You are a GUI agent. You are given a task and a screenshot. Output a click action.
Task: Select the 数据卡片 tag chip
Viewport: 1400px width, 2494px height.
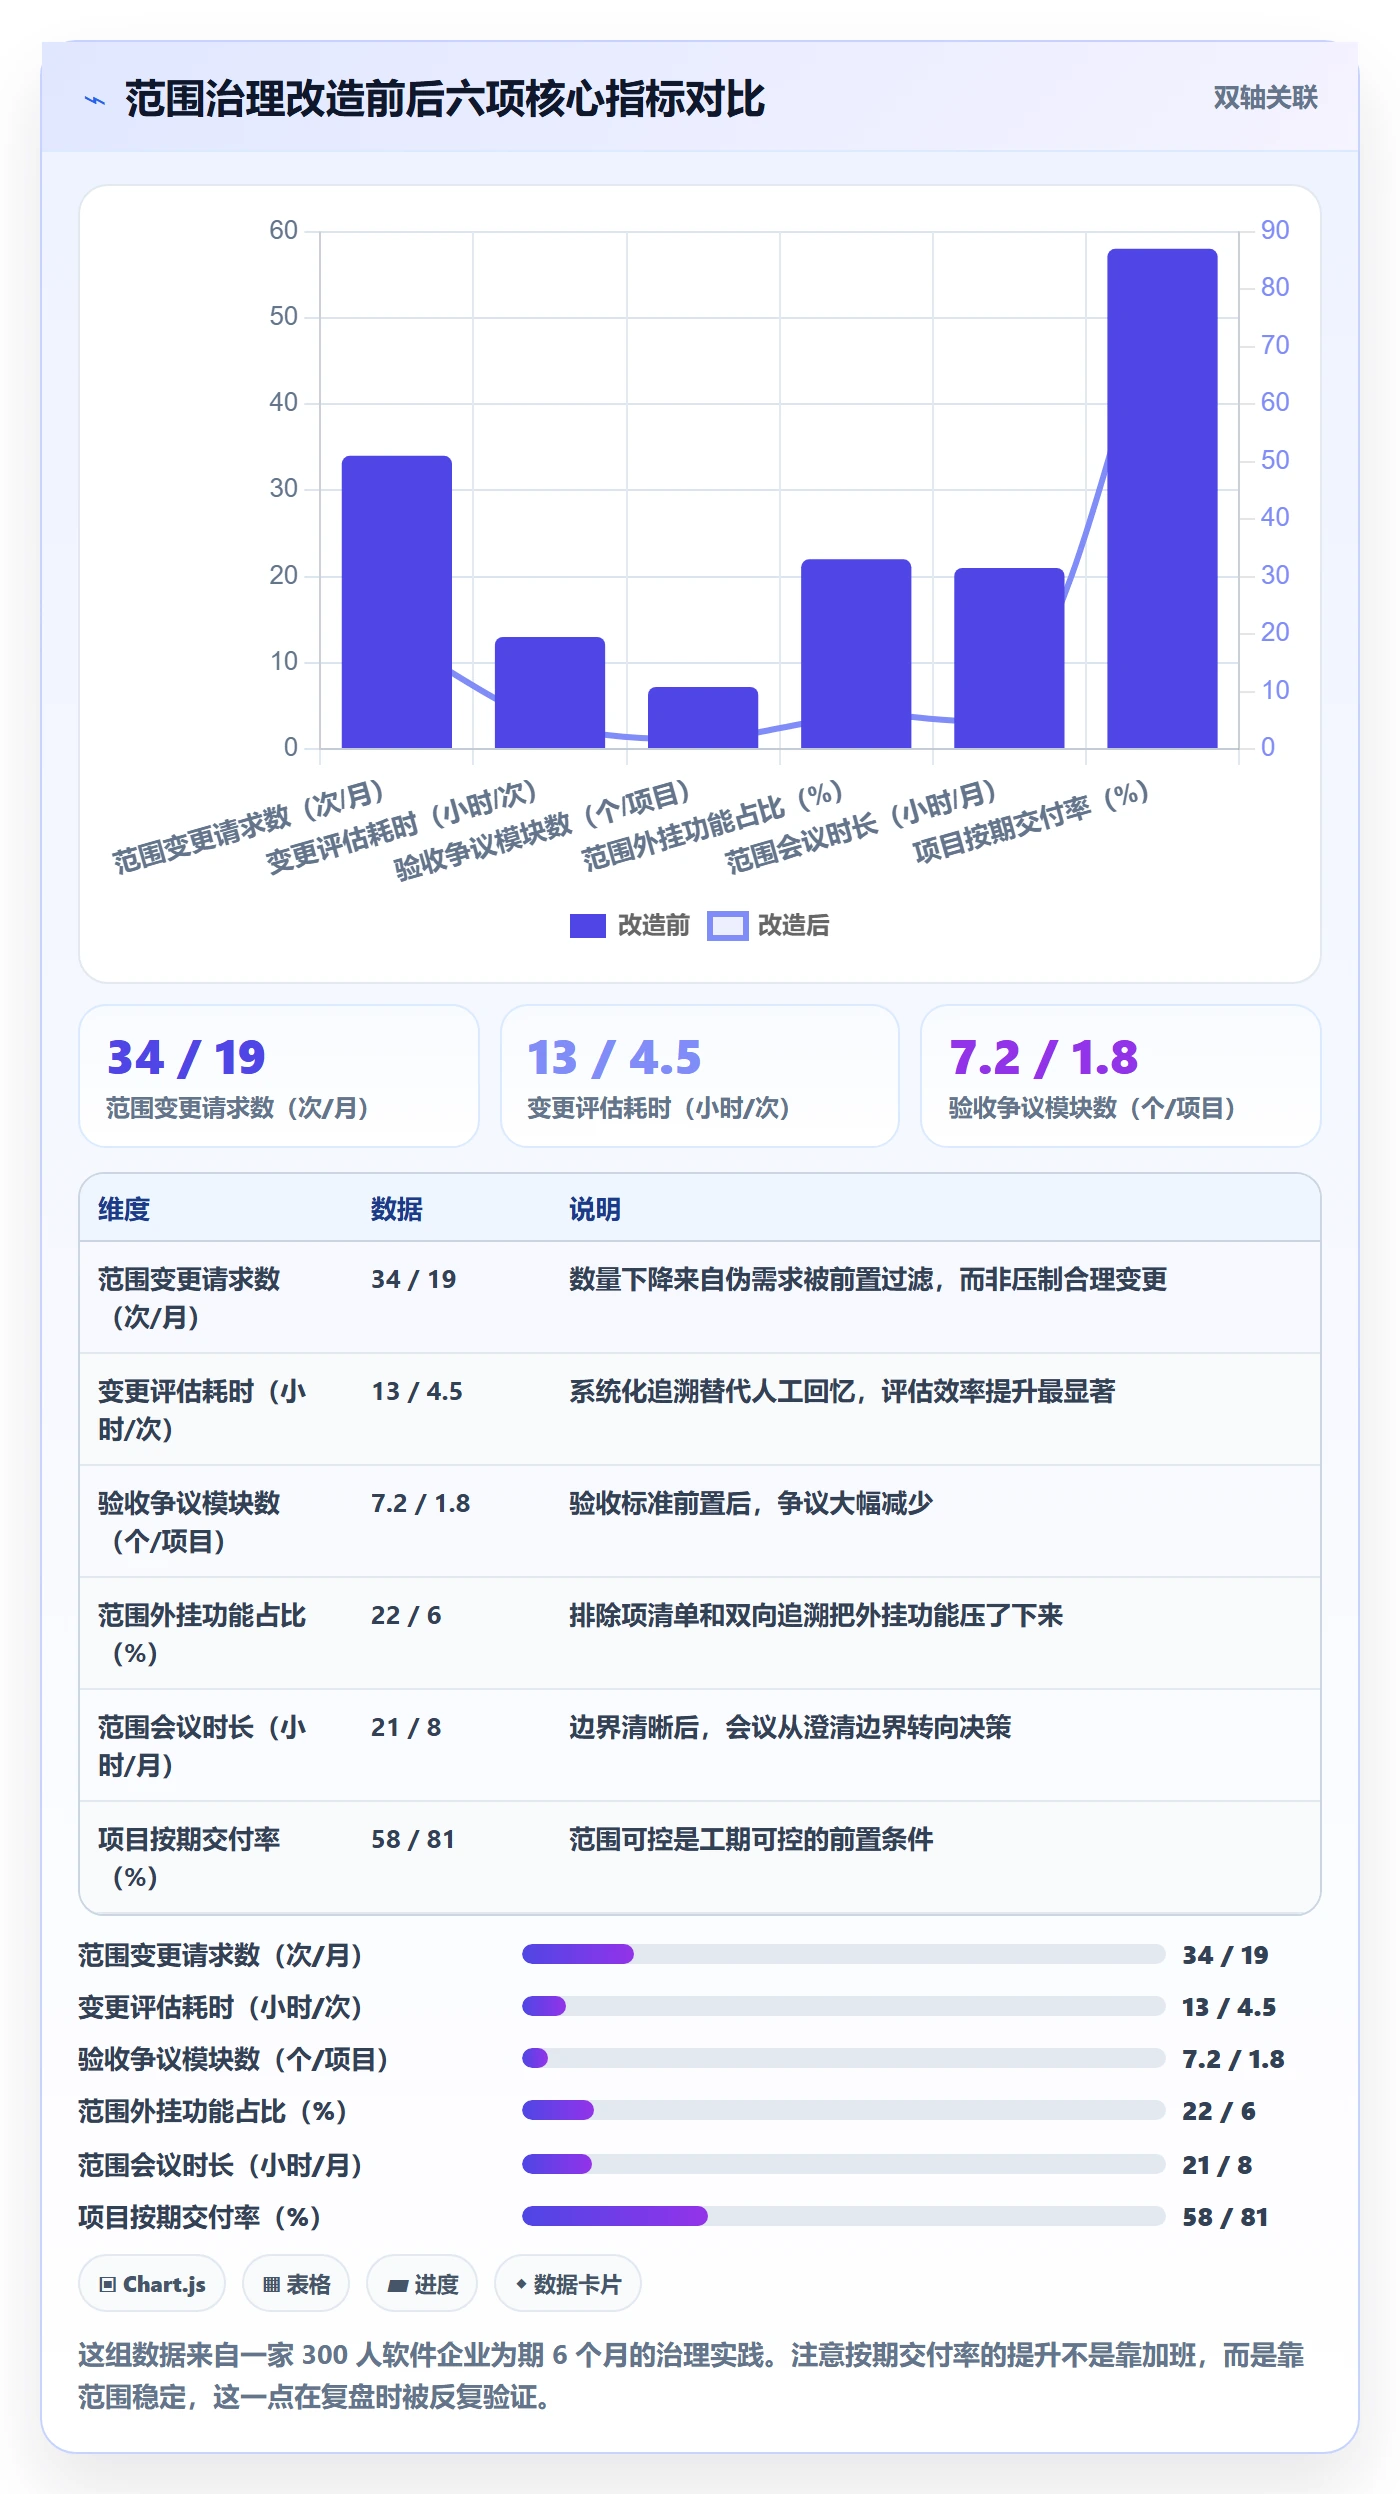pos(568,2284)
